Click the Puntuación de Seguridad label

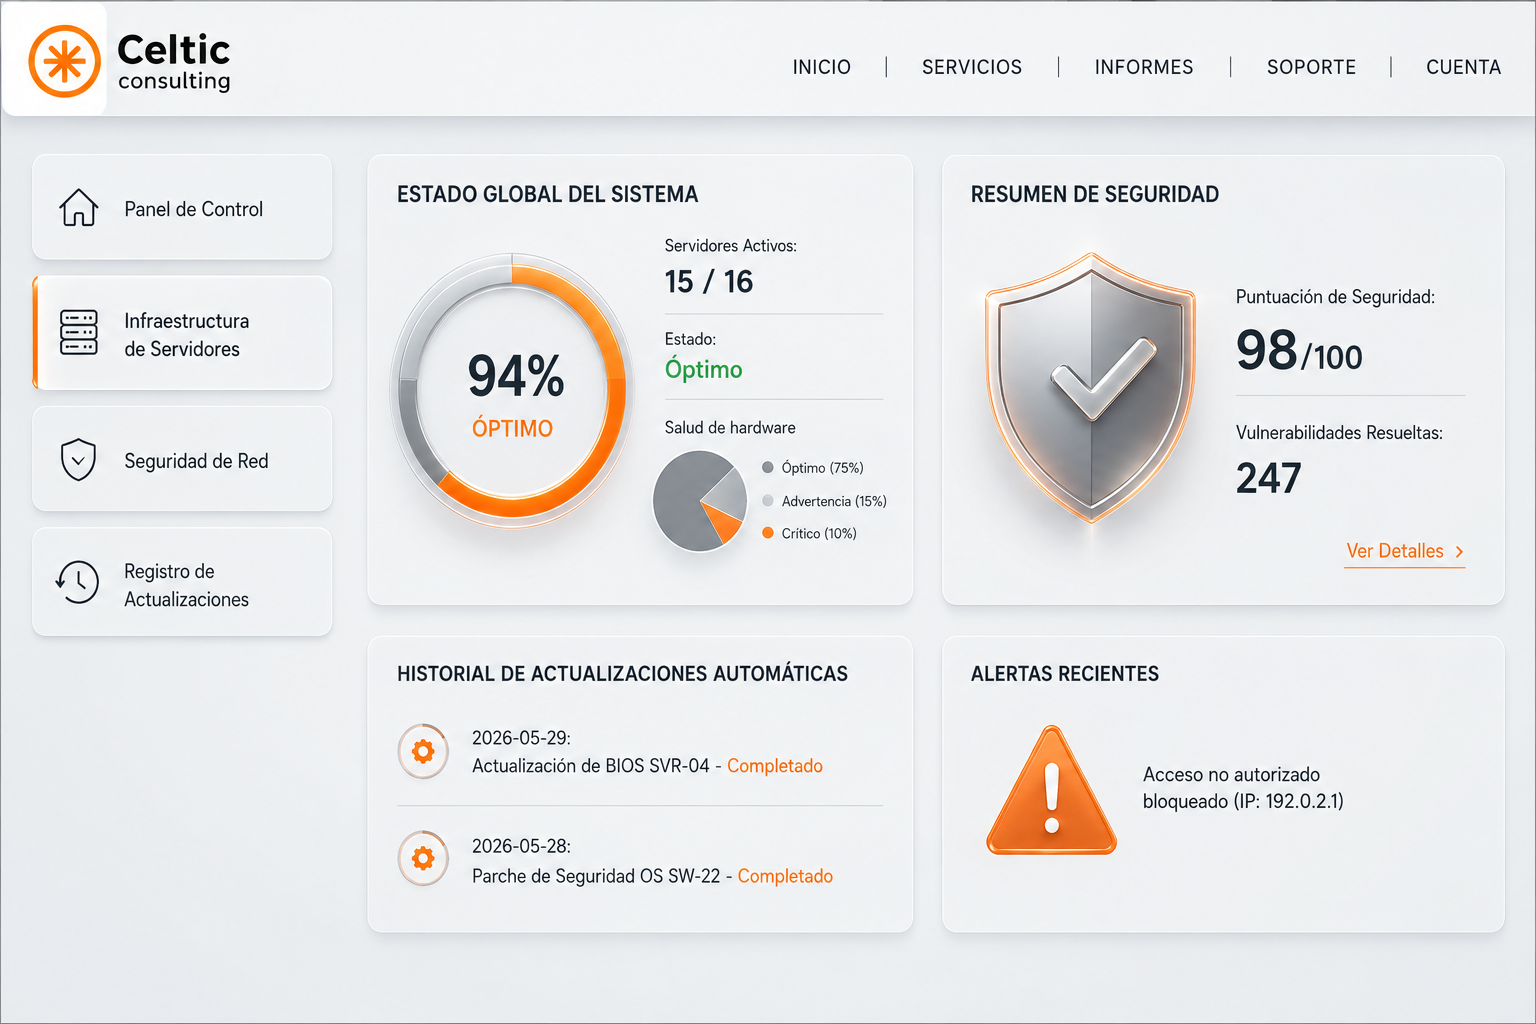(x=1335, y=297)
